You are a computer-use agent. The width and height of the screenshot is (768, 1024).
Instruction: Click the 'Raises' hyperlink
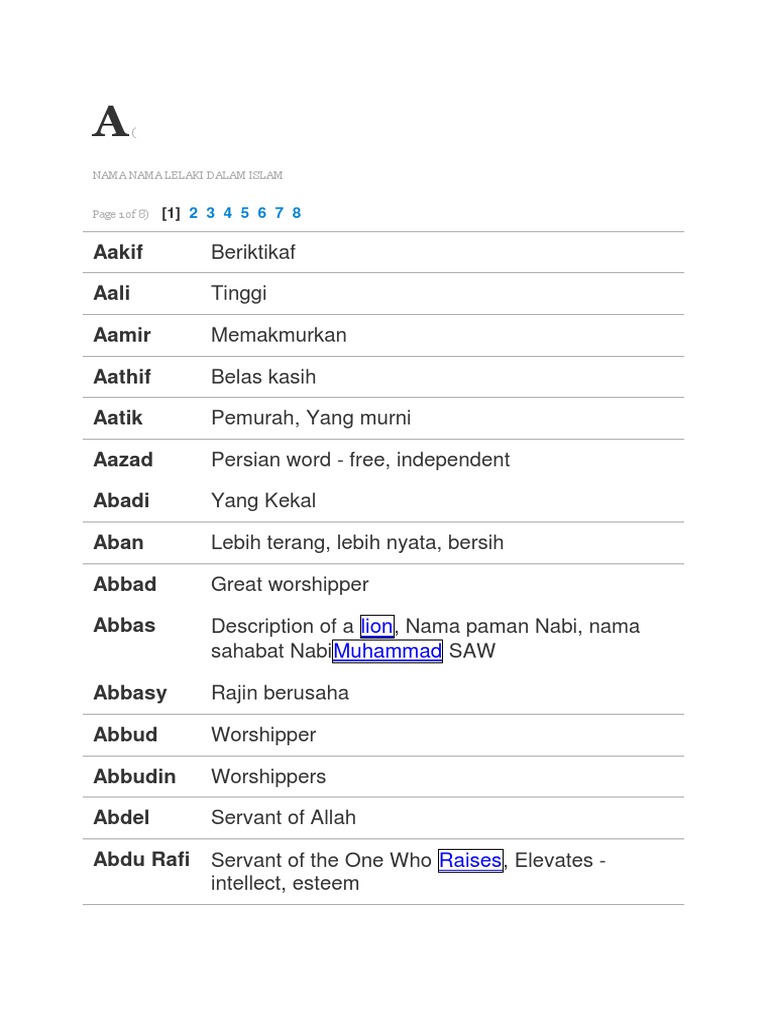pos(470,860)
